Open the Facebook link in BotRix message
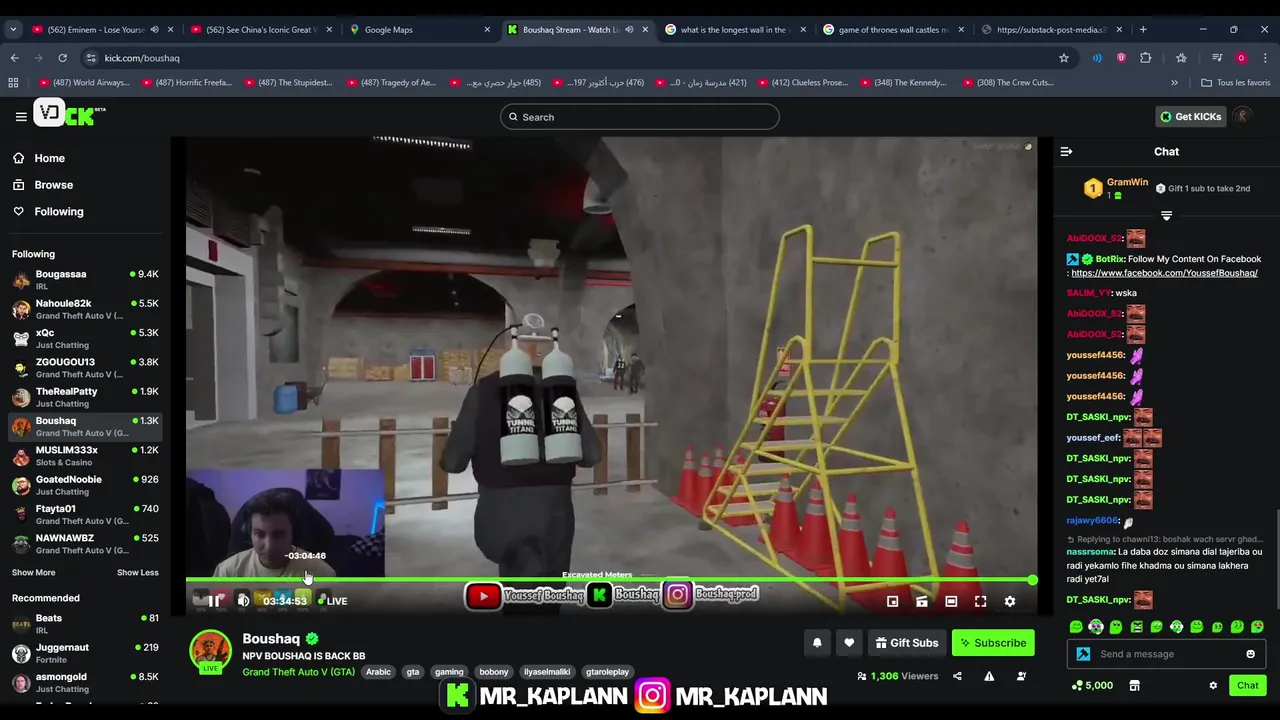The width and height of the screenshot is (1280, 720). pos(1164,273)
